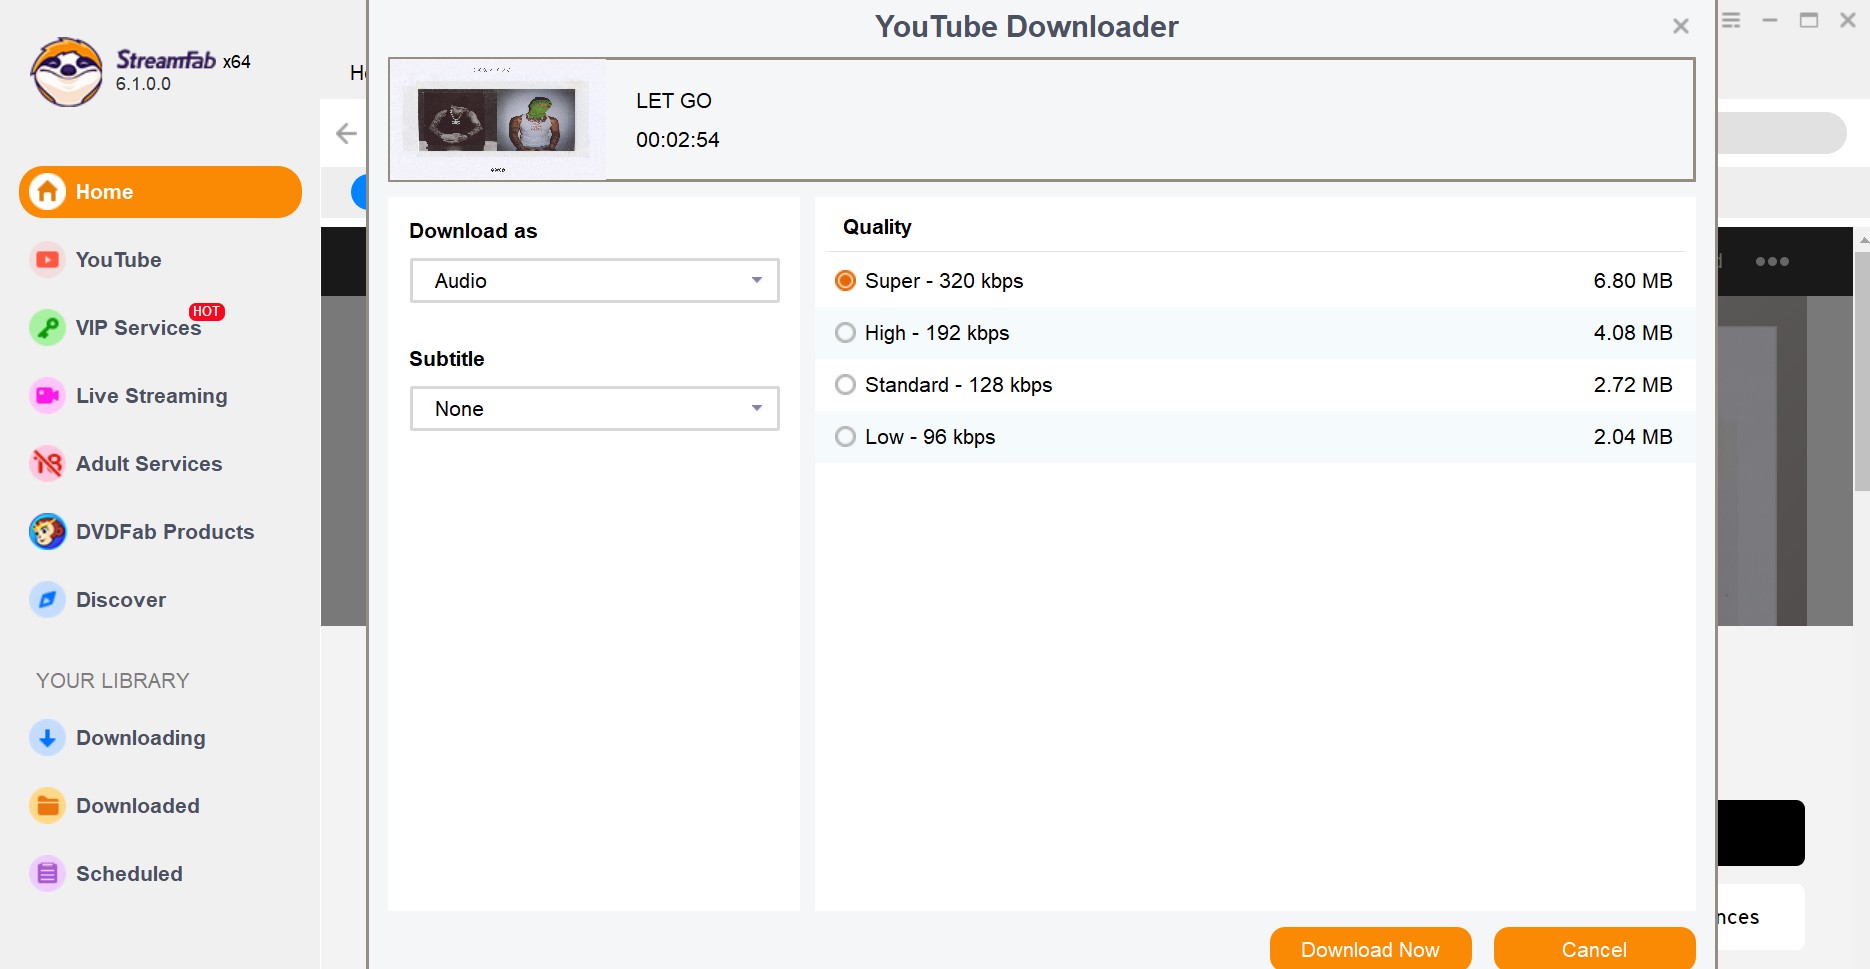The height and width of the screenshot is (969, 1870).
Task: Click the Scheduled list icon
Action: pyautogui.click(x=47, y=874)
